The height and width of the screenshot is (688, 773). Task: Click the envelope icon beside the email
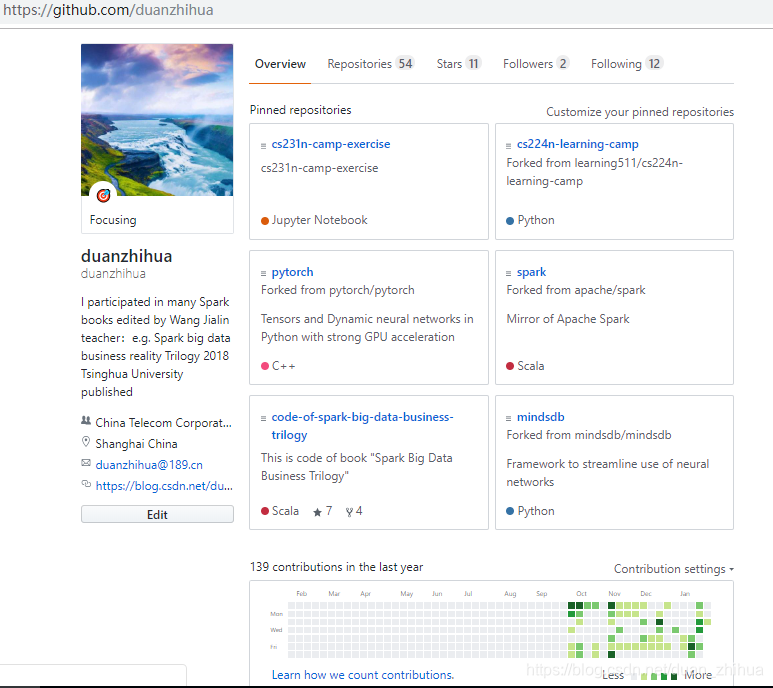coord(86,463)
